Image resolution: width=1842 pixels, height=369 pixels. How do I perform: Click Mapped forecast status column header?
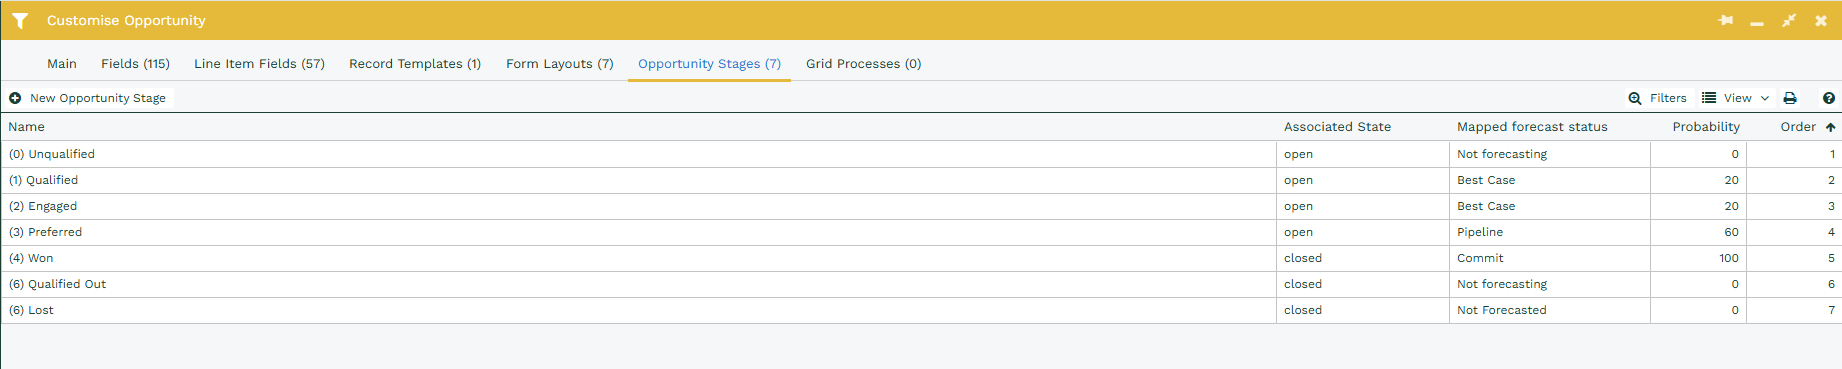1532,127
